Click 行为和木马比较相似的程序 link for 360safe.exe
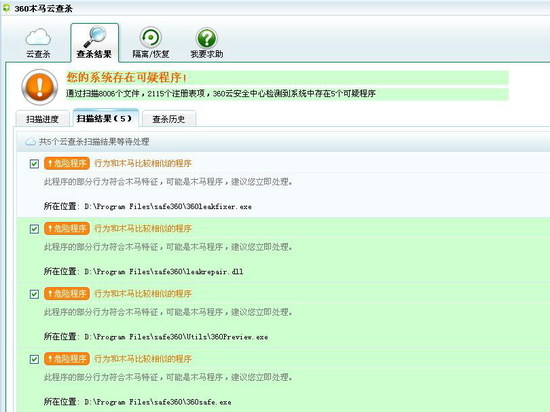This screenshot has height=412, width=550. pos(143,359)
